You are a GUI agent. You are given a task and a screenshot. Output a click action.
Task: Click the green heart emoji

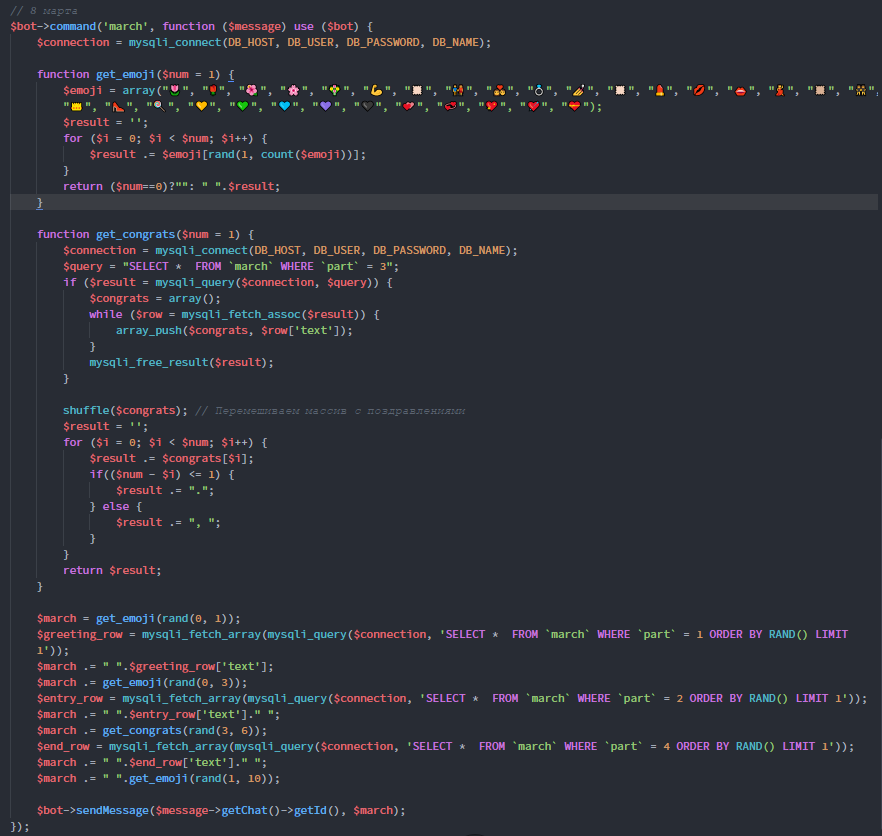click(242, 107)
